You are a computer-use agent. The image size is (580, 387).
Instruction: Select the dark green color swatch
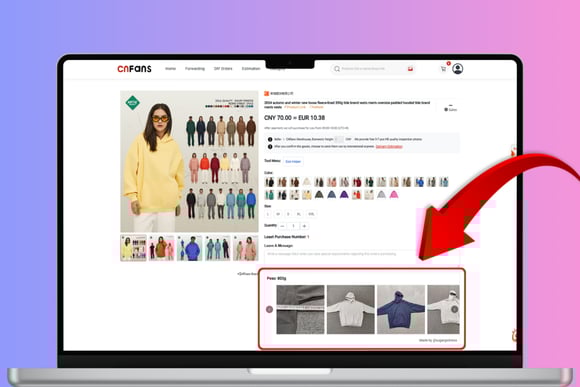tap(369, 182)
